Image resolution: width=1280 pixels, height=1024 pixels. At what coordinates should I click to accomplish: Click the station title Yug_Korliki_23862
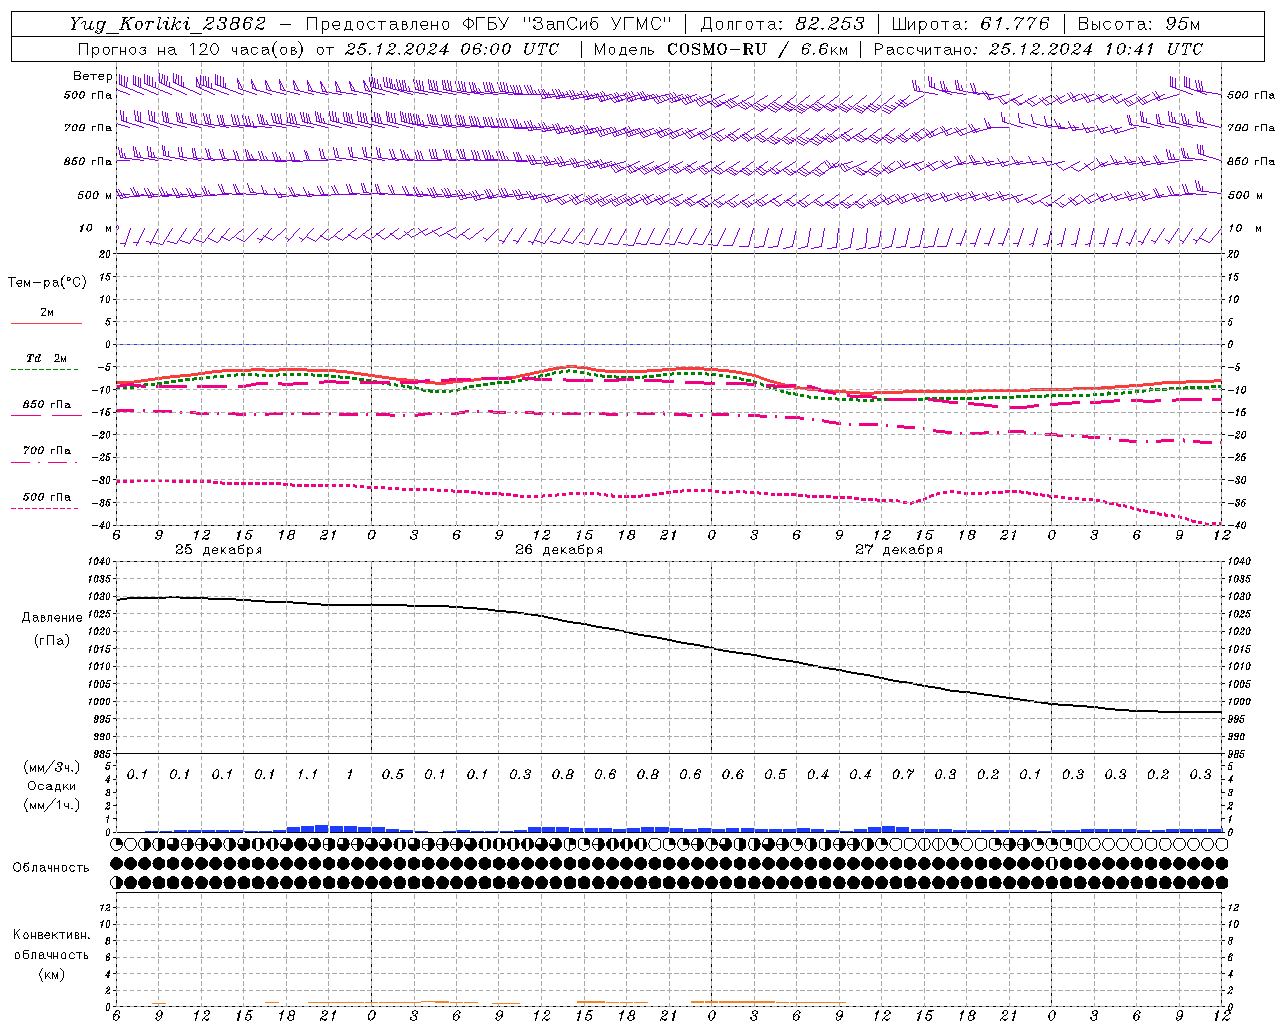[x=168, y=24]
